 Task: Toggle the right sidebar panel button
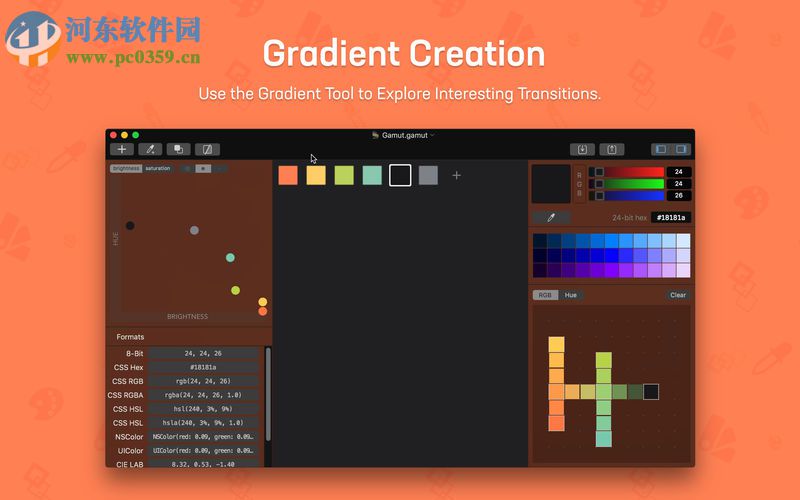point(681,149)
